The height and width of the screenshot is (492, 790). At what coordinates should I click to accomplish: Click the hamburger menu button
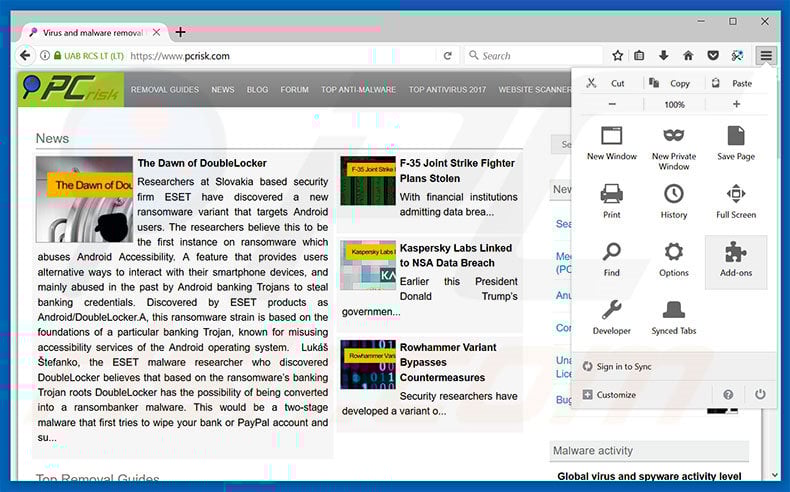pyautogui.click(x=766, y=55)
